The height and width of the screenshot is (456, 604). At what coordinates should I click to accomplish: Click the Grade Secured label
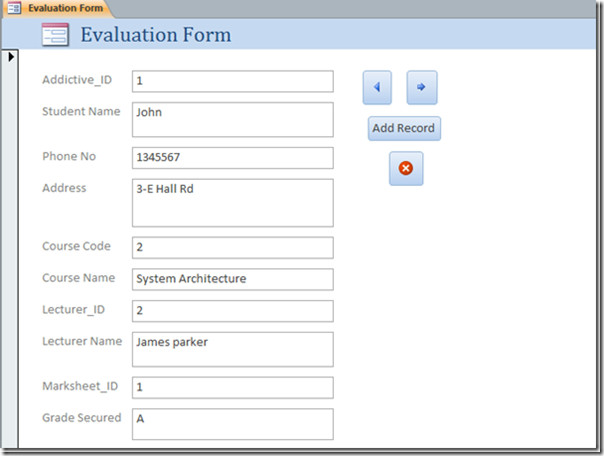82,417
